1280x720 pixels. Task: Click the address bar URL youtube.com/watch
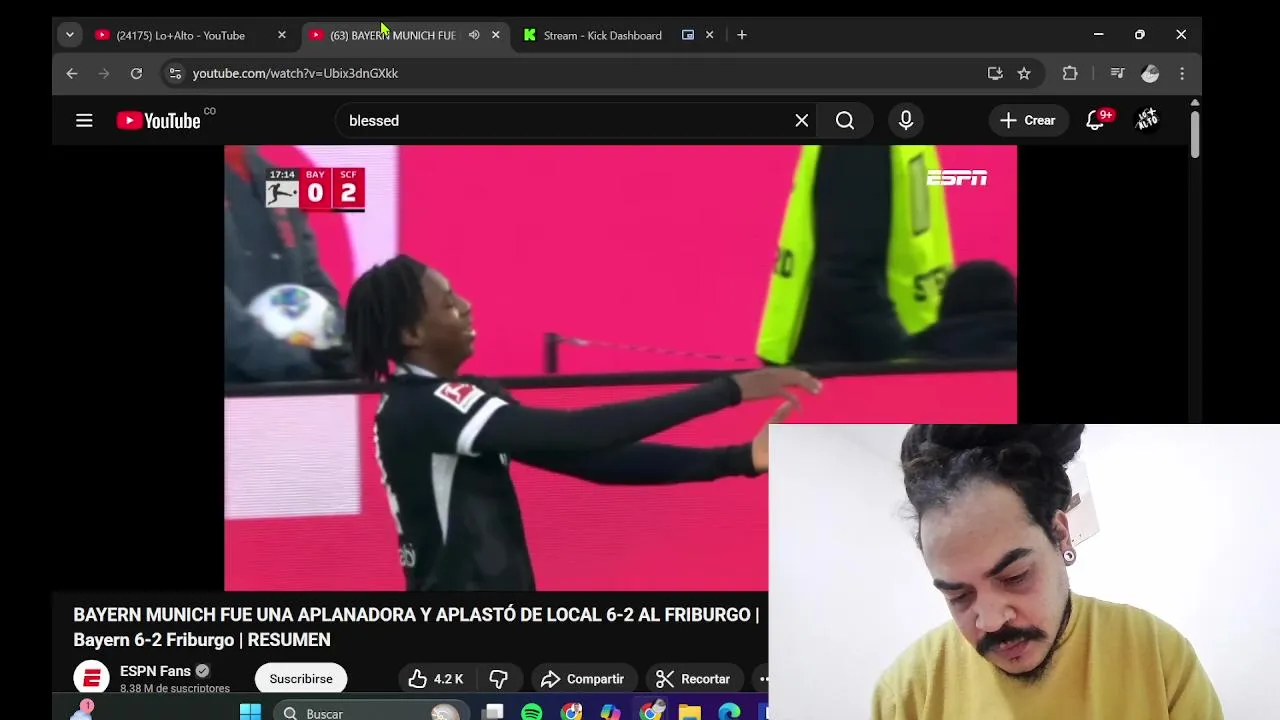(x=295, y=73)
